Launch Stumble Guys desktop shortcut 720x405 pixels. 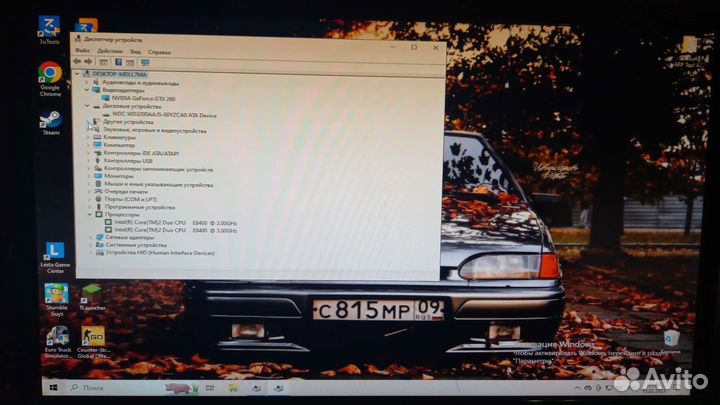point(56,300)
